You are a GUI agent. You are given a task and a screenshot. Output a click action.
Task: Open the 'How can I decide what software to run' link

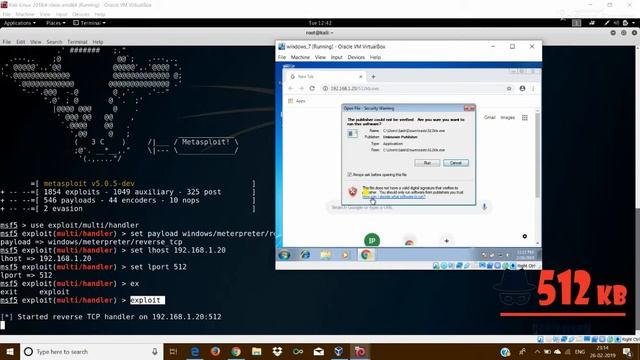(394, 196)
